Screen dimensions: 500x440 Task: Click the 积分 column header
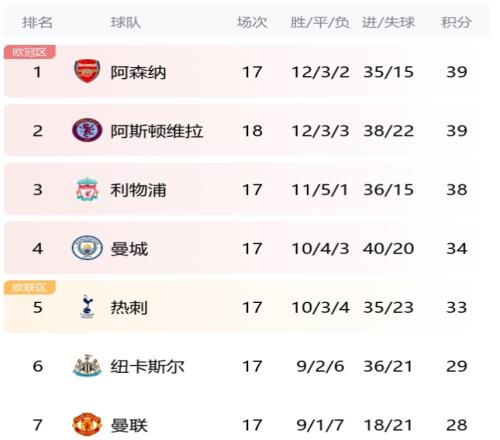coord(456,23)
